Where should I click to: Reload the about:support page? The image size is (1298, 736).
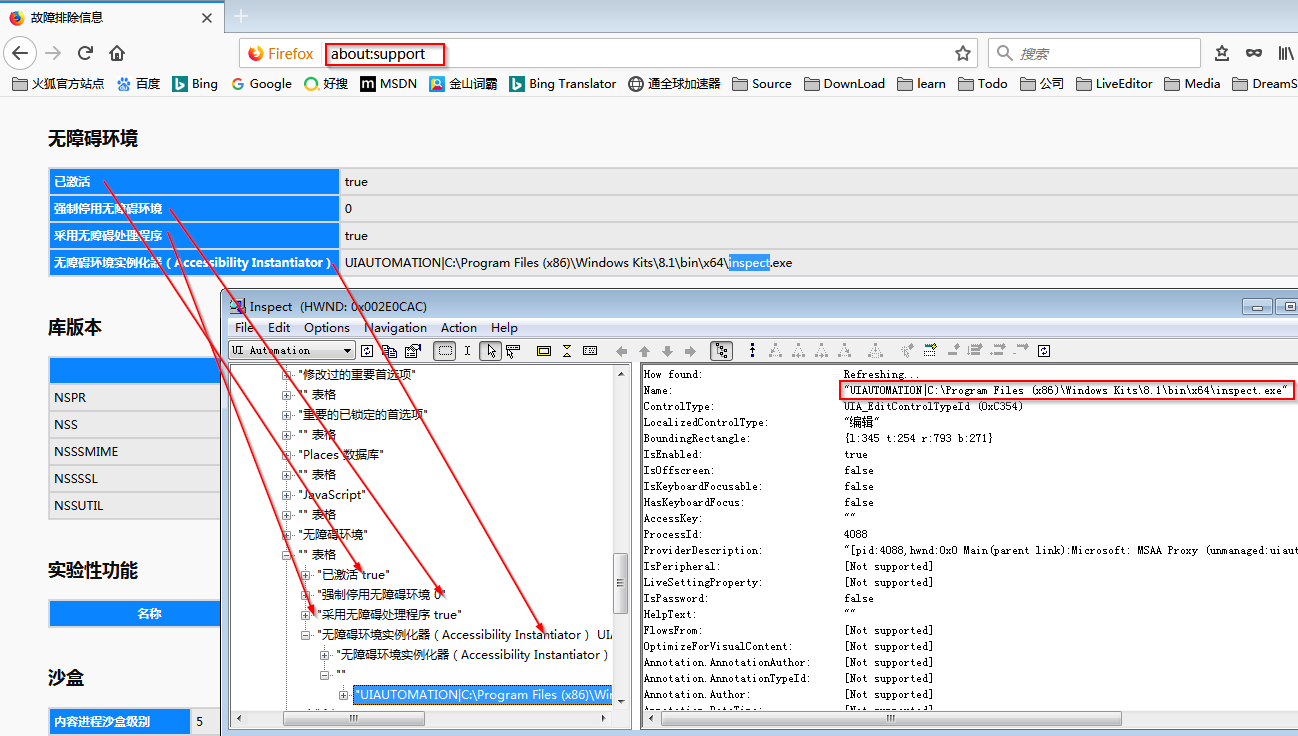(85, 53)
